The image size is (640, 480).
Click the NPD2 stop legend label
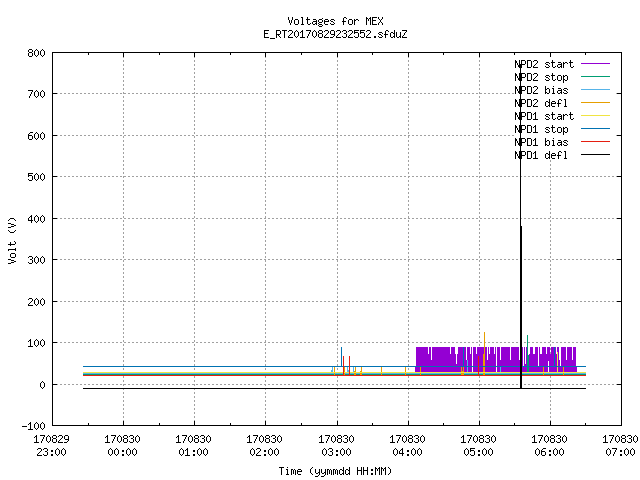click(541, 77)
